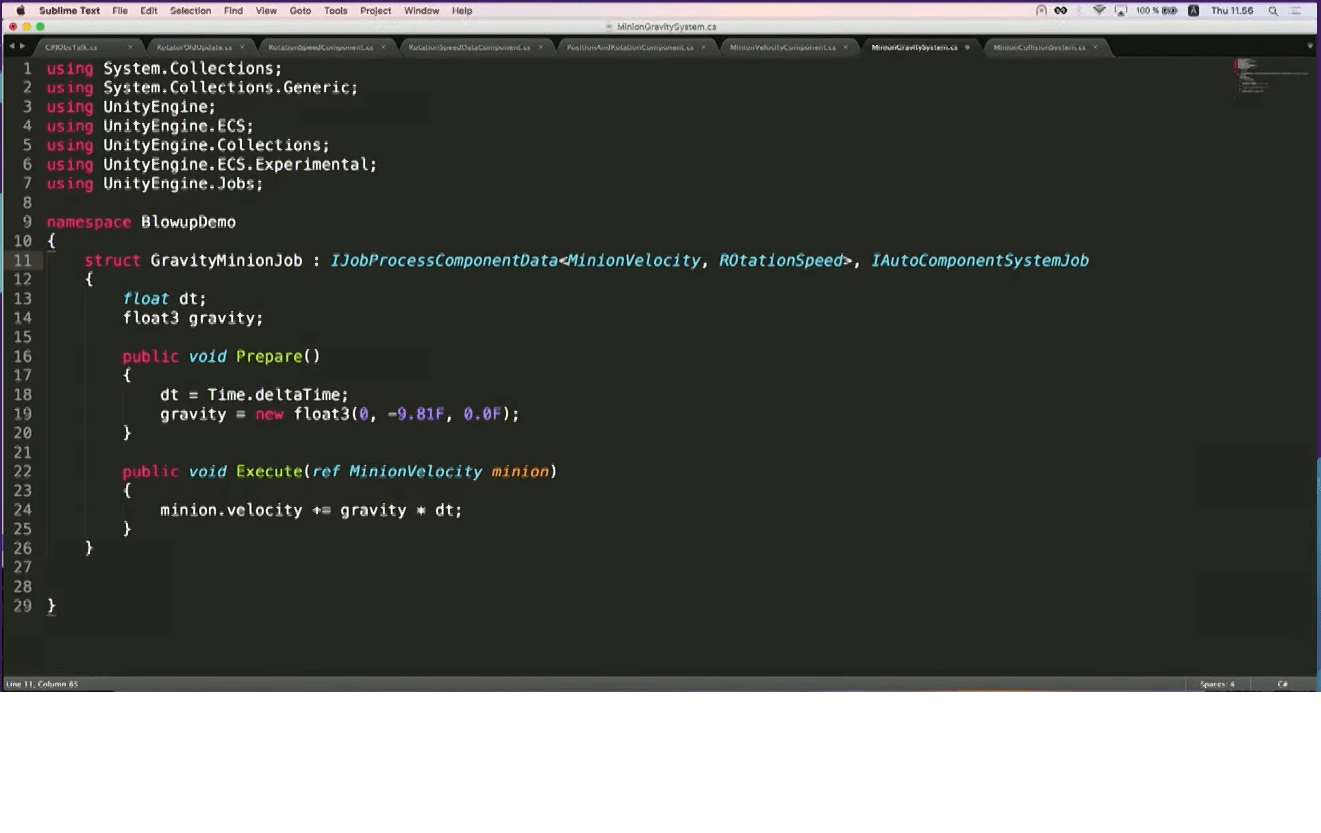Viewport: 1321px width, 833px height.
Task: Click 'UnityEngine.Jobs' on line 7
Action: coord(179,184)
